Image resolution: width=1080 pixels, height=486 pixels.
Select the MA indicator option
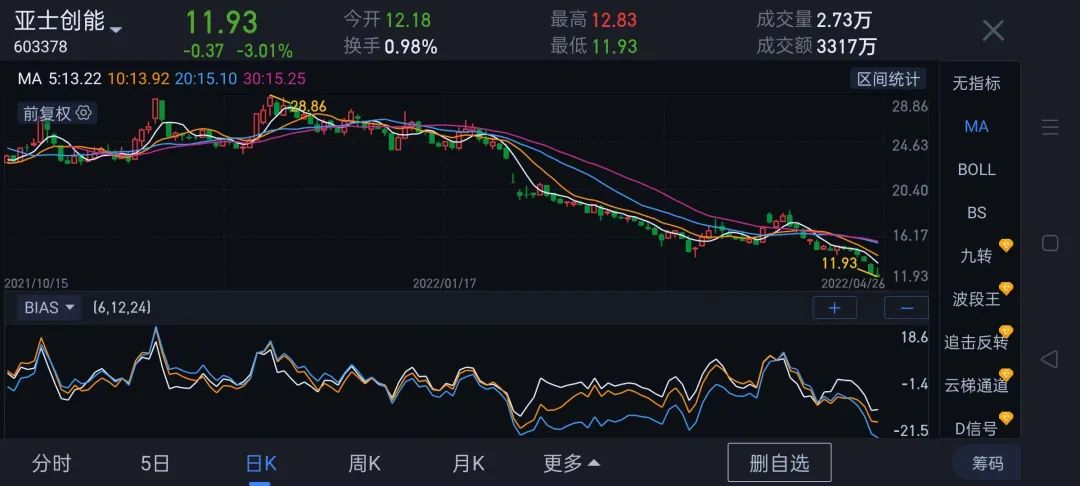coord(976,126)
